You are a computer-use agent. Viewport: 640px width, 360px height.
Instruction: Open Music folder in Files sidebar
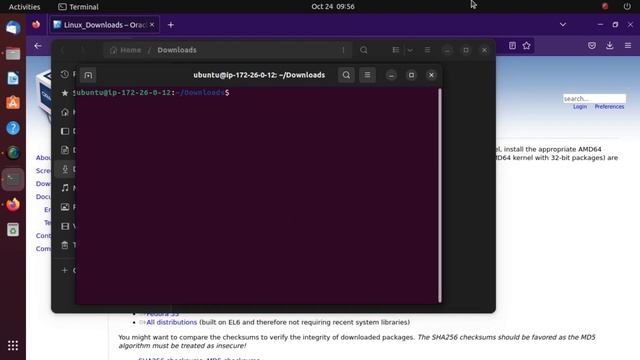click(x=65, y=188)
